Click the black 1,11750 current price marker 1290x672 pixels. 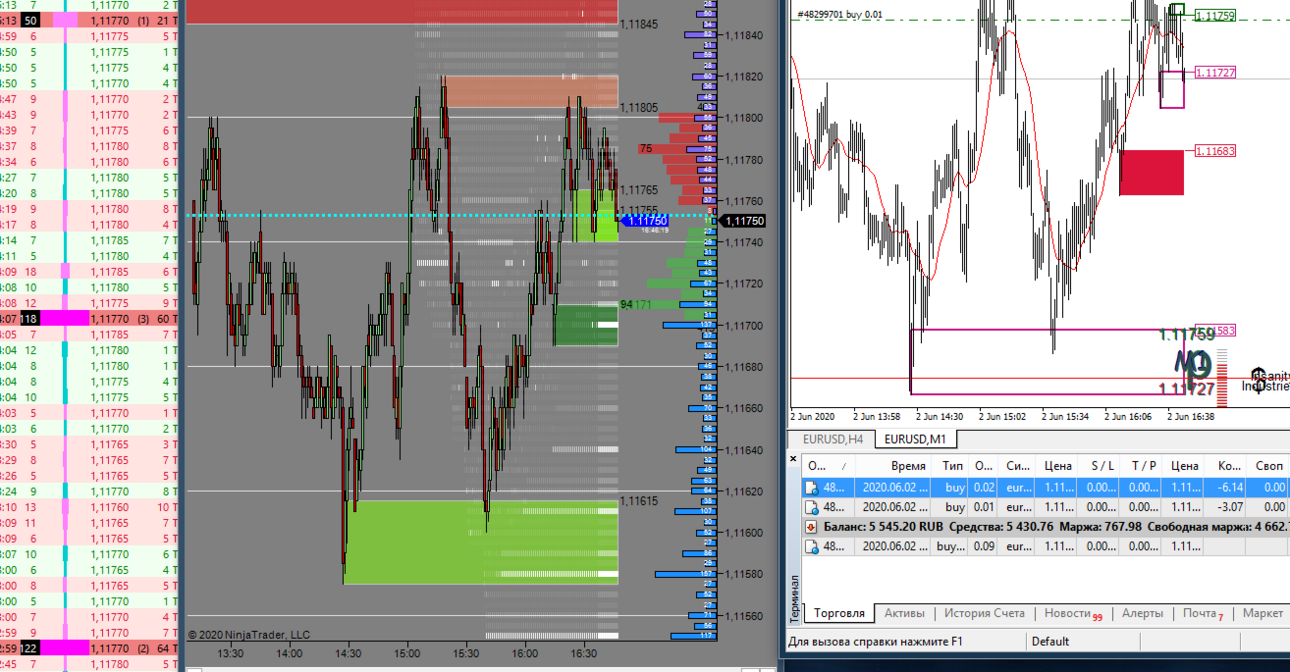point(743,221)
